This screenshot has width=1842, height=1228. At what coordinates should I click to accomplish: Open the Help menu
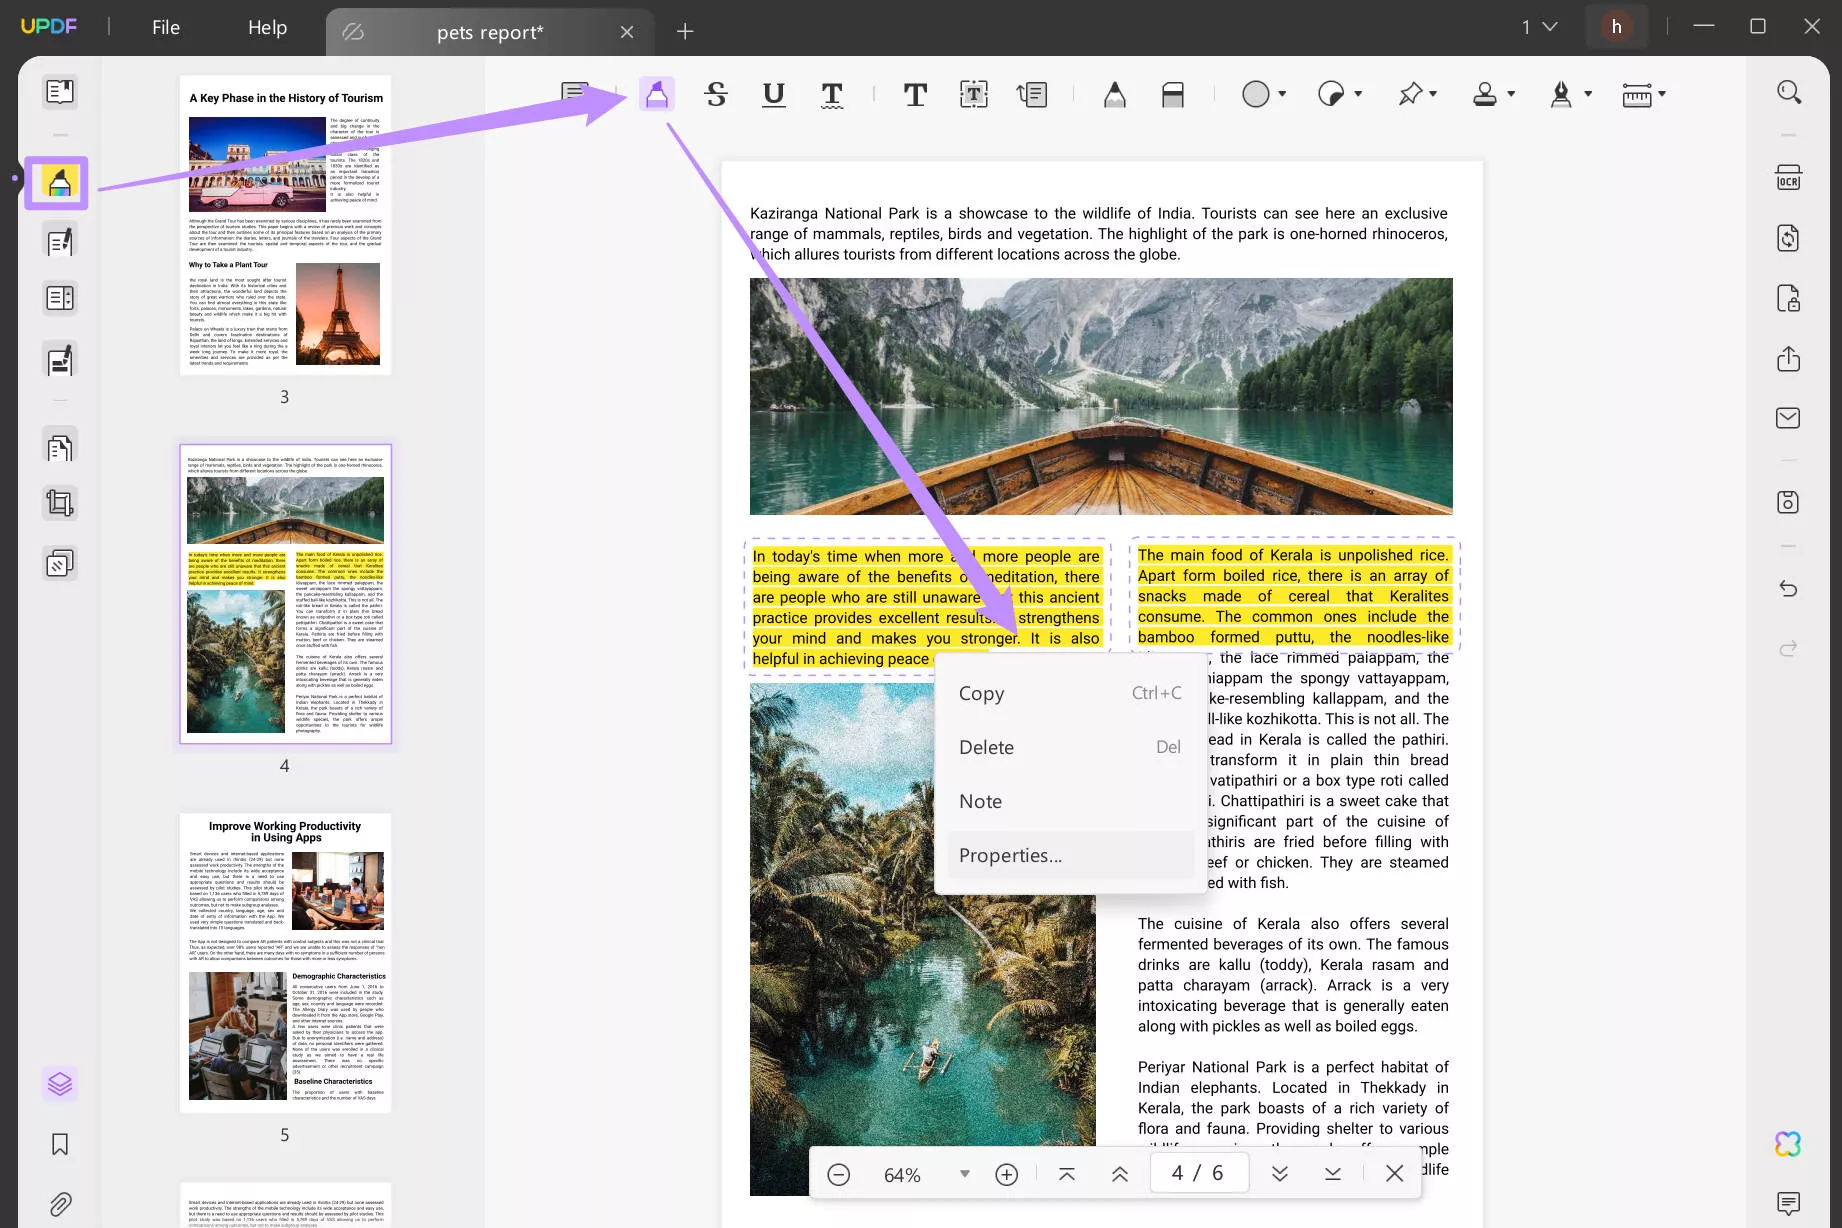pyautogui.click(x=267, y=28)
